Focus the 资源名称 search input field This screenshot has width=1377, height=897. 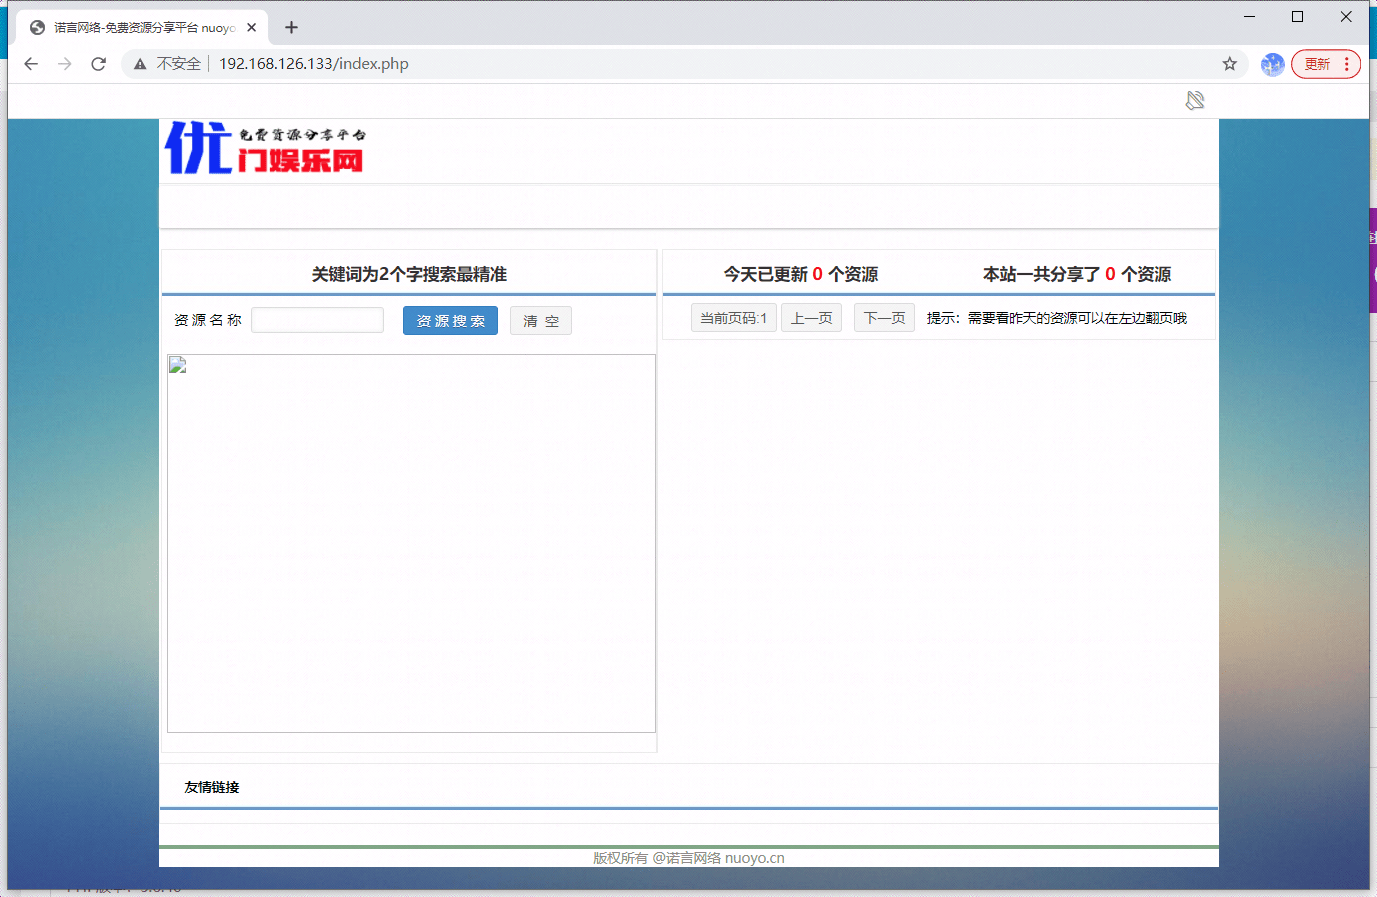tap(318, 320)
